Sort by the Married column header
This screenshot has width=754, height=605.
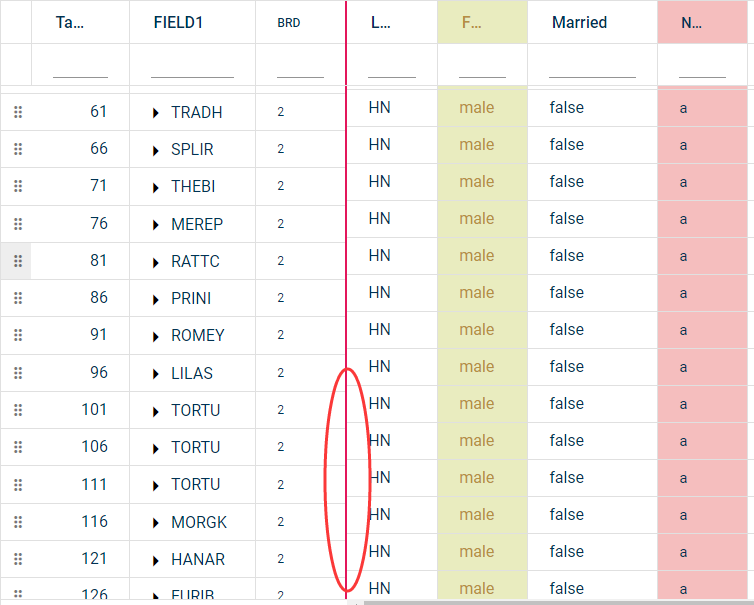[579, 22]
